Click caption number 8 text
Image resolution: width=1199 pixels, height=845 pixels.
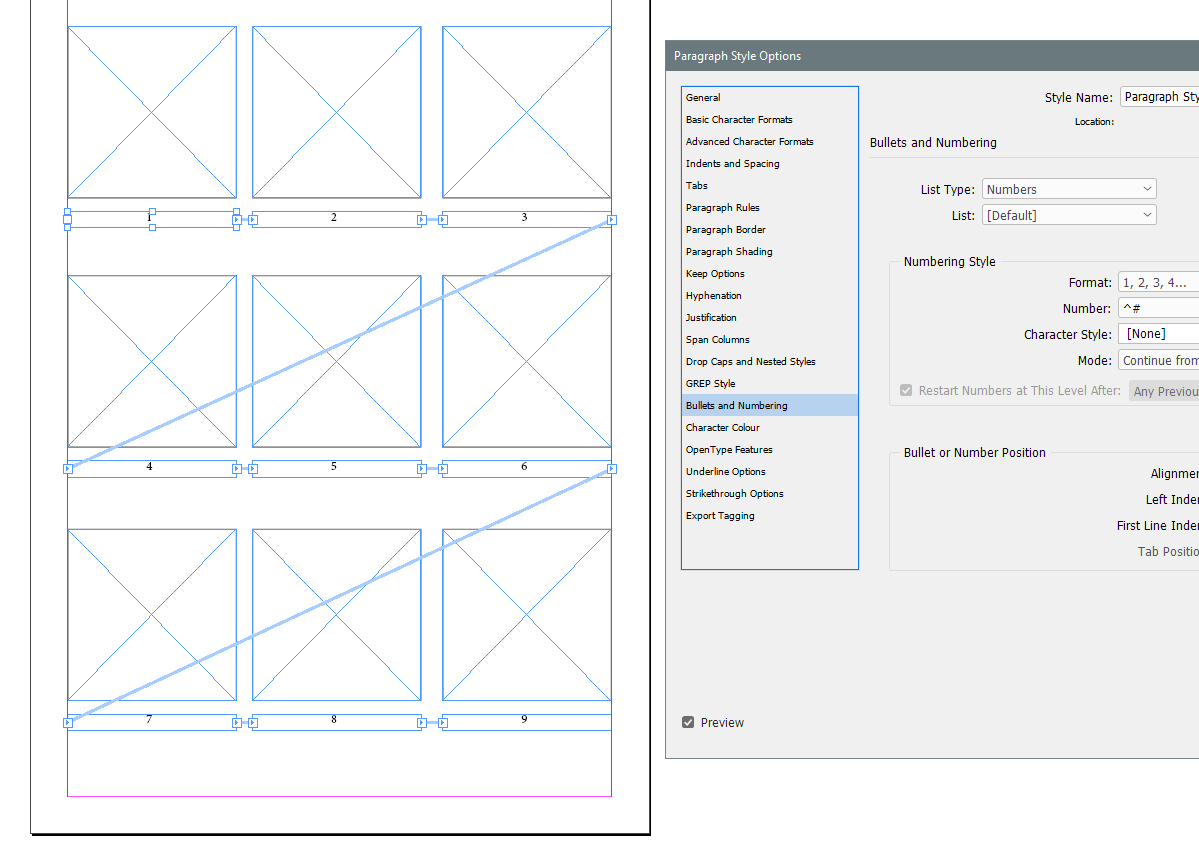tap(333, 720)
